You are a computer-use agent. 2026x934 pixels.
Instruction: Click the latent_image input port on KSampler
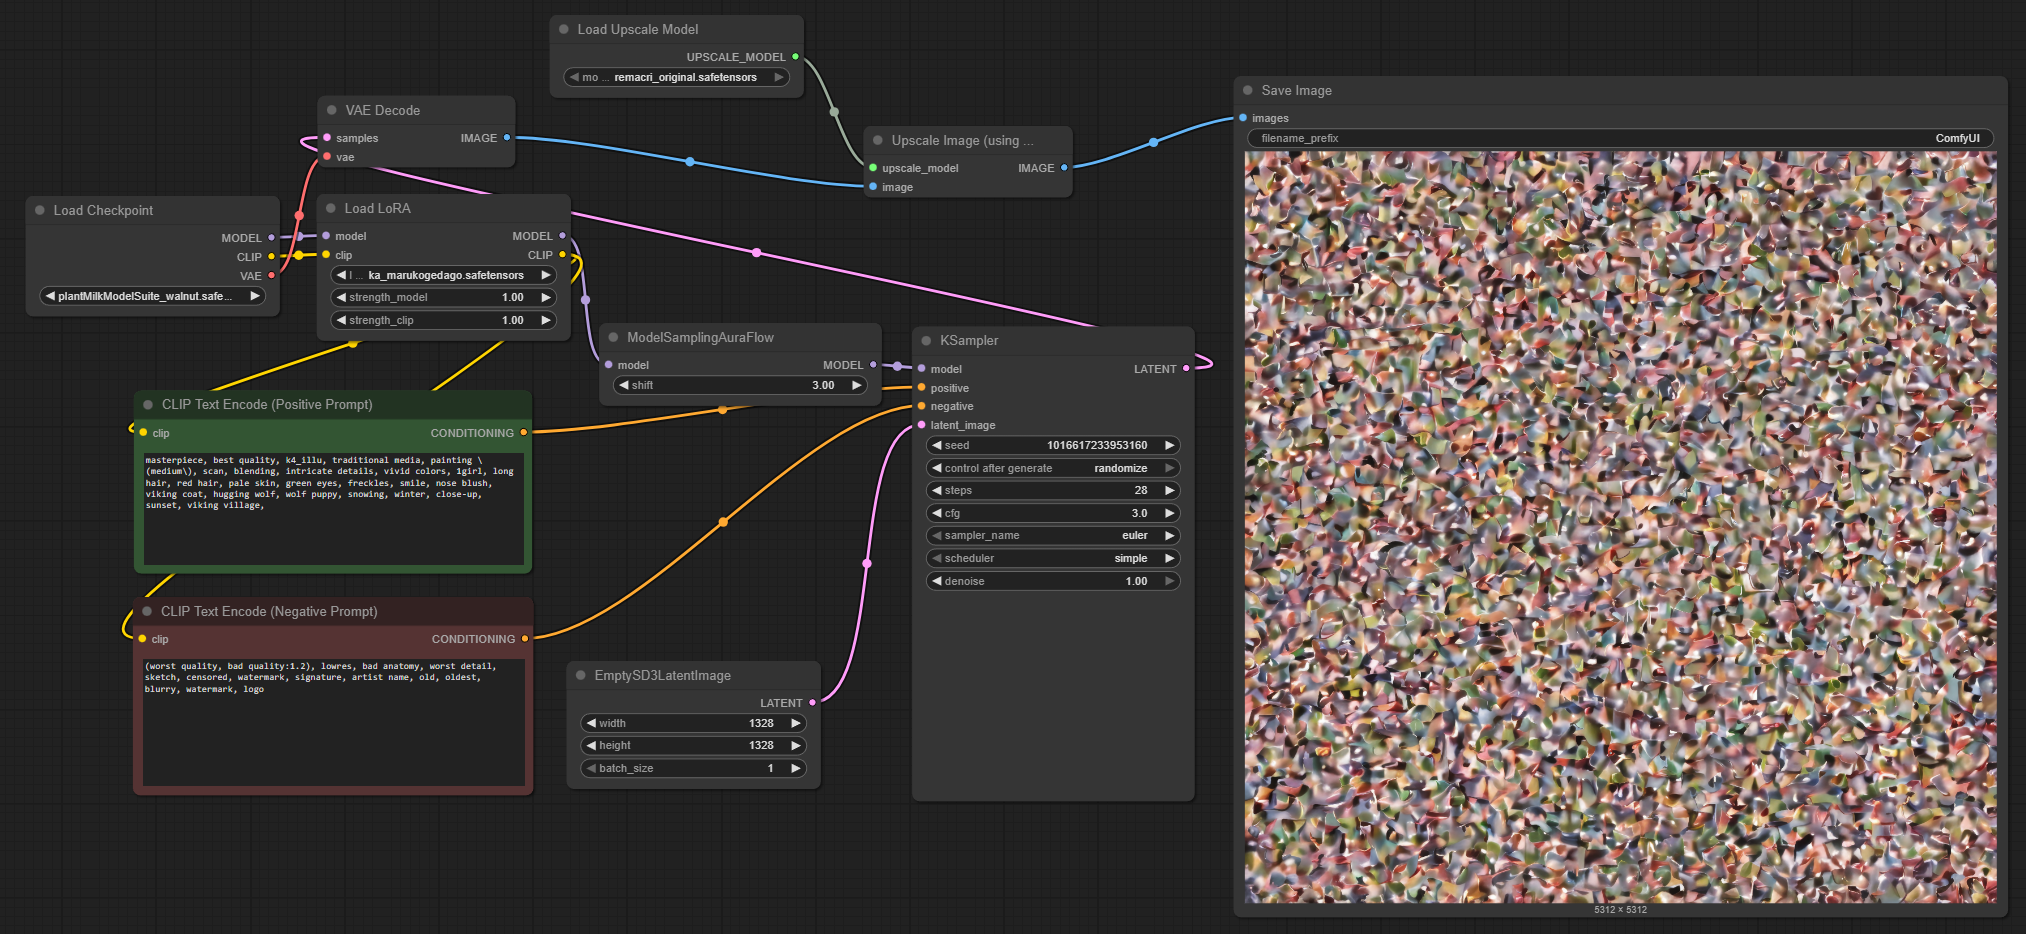(921, 425)
